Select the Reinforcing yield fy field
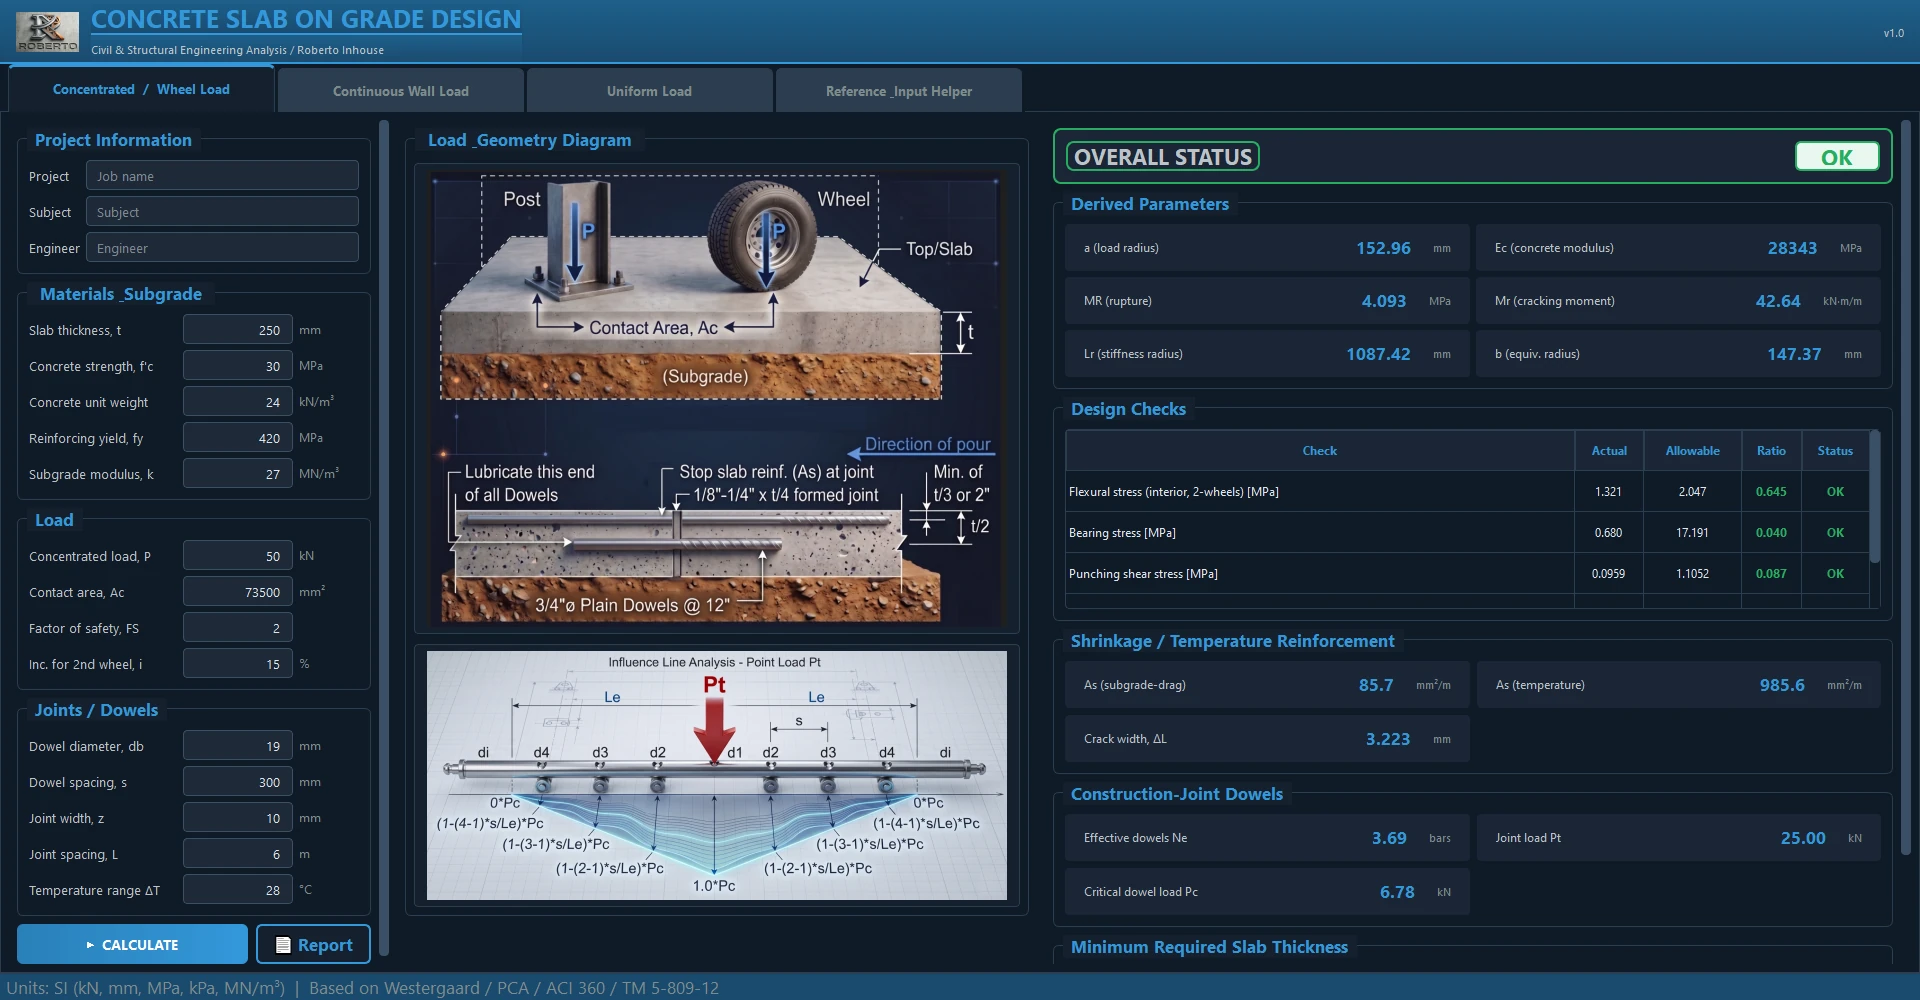 (x=237, y=438)
